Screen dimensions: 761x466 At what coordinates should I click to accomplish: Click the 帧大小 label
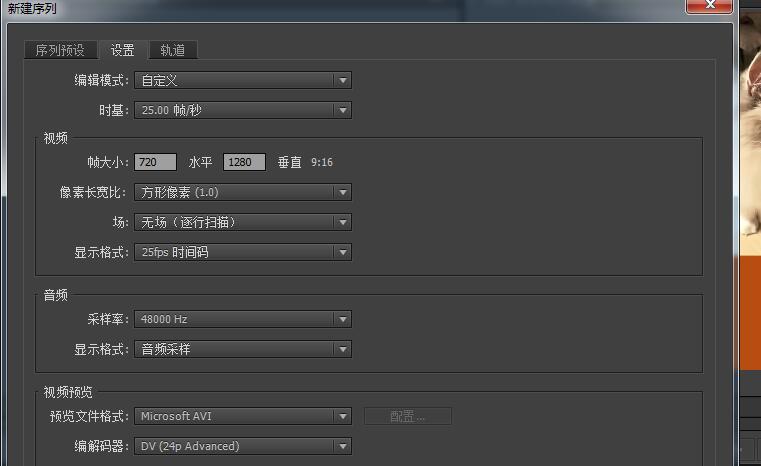pyautogui.click(x=108, y=162)
